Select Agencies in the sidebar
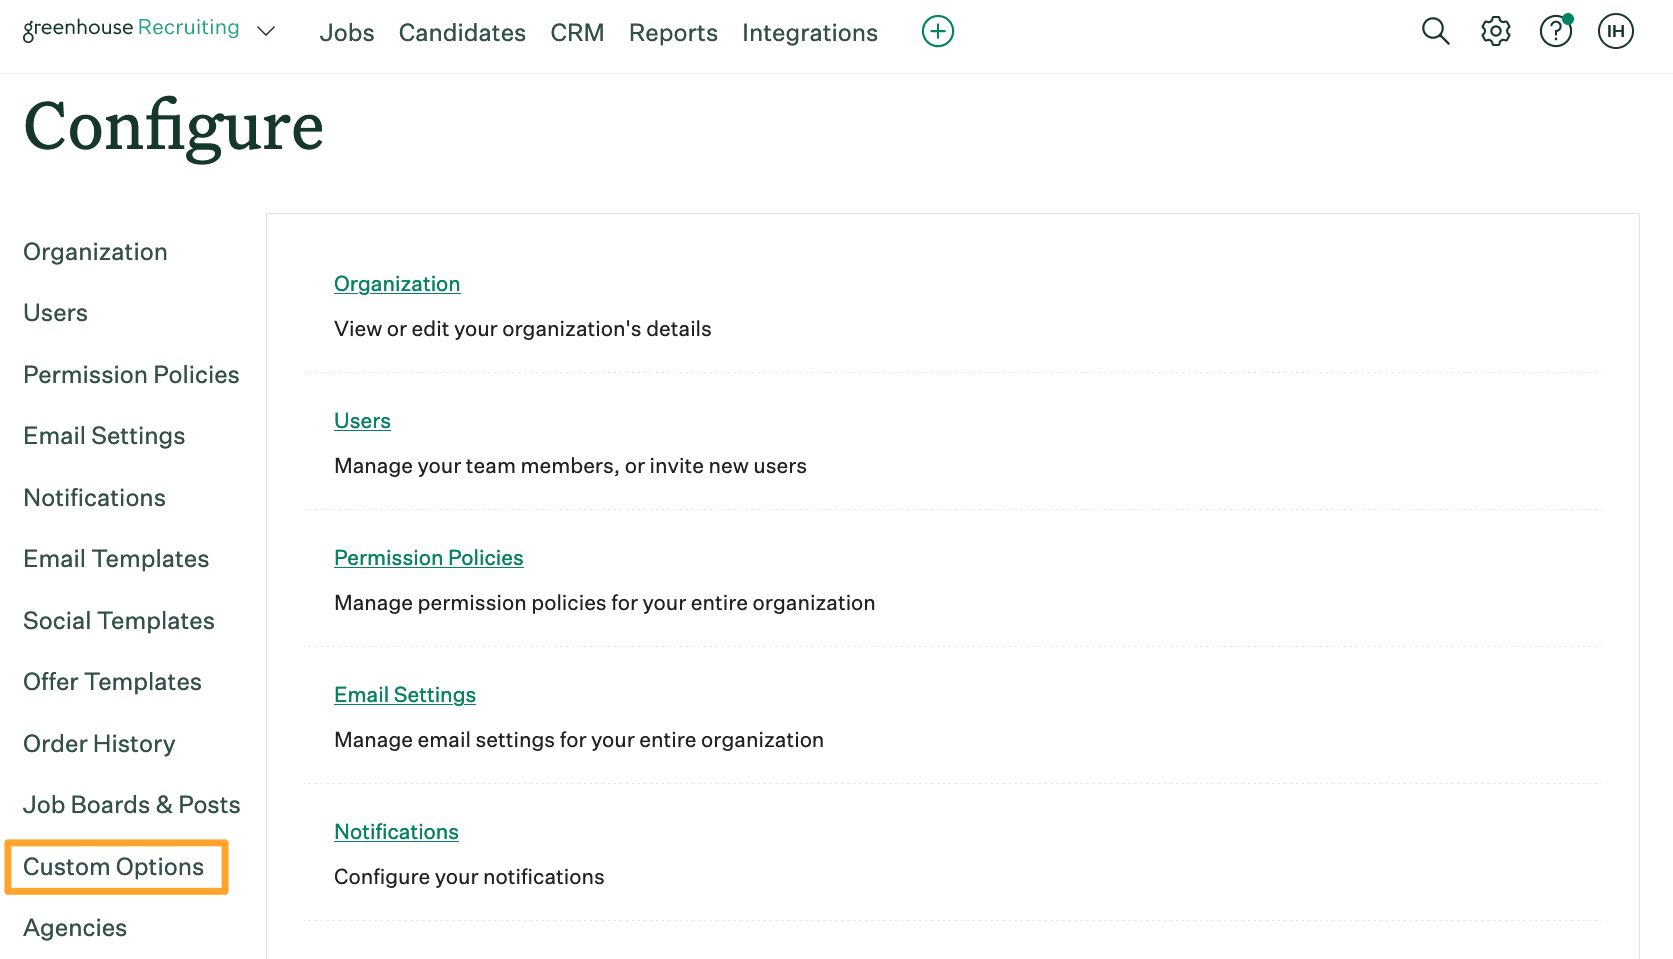 tap(75, 928)
